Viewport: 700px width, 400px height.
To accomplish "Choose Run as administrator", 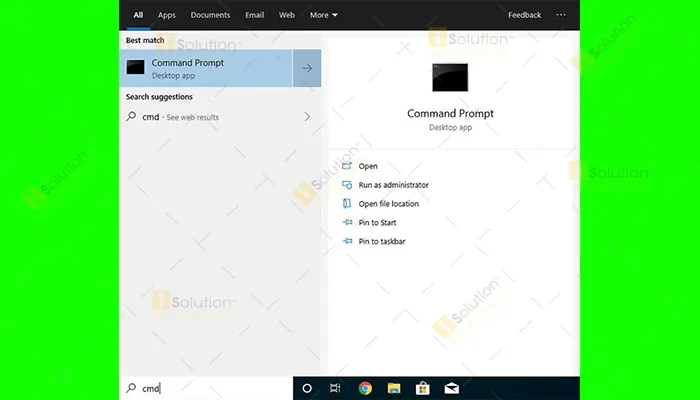I will 393,185.
